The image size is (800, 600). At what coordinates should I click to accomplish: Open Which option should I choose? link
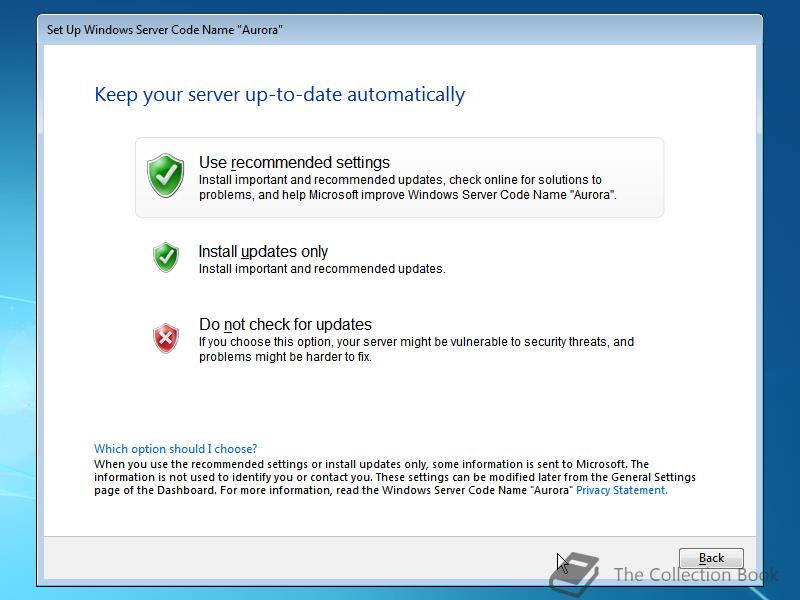[x=176, y=449]
